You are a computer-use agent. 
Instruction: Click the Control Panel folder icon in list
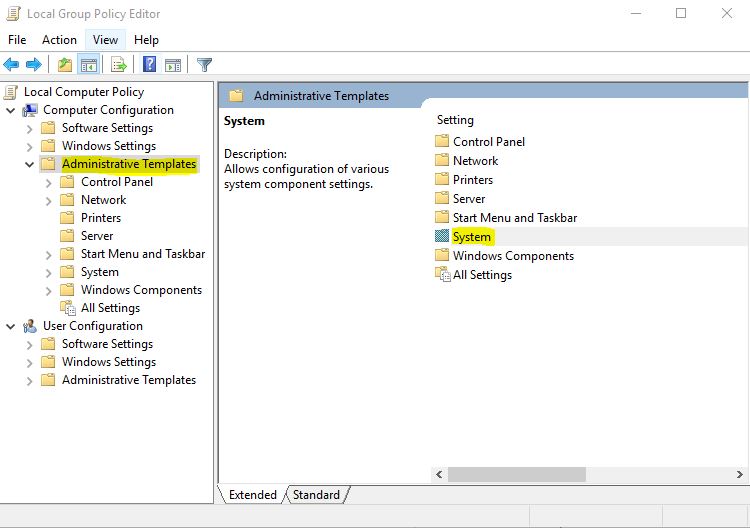tap(442, 141)
